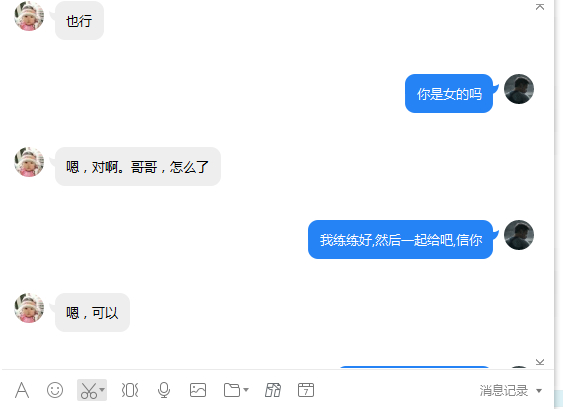Click the 我练练好,然后一起给吧,信你 message bubble

(400, 240)
